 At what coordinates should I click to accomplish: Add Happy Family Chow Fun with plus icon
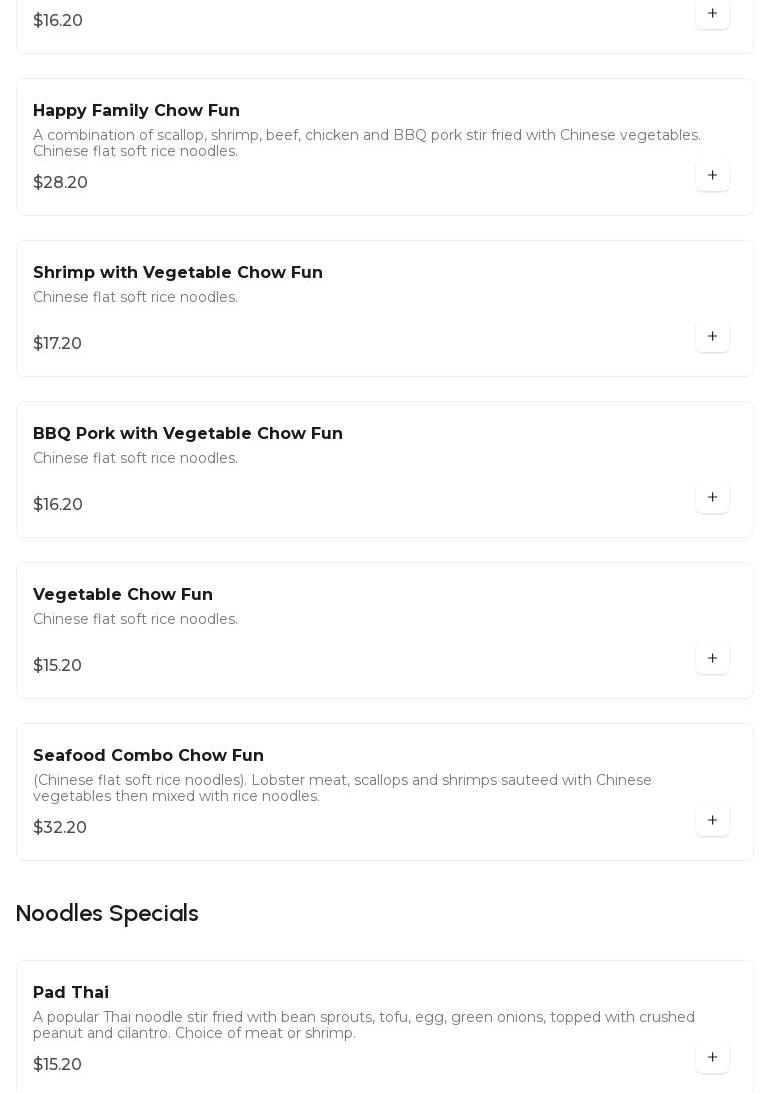(x=712, y=176)
